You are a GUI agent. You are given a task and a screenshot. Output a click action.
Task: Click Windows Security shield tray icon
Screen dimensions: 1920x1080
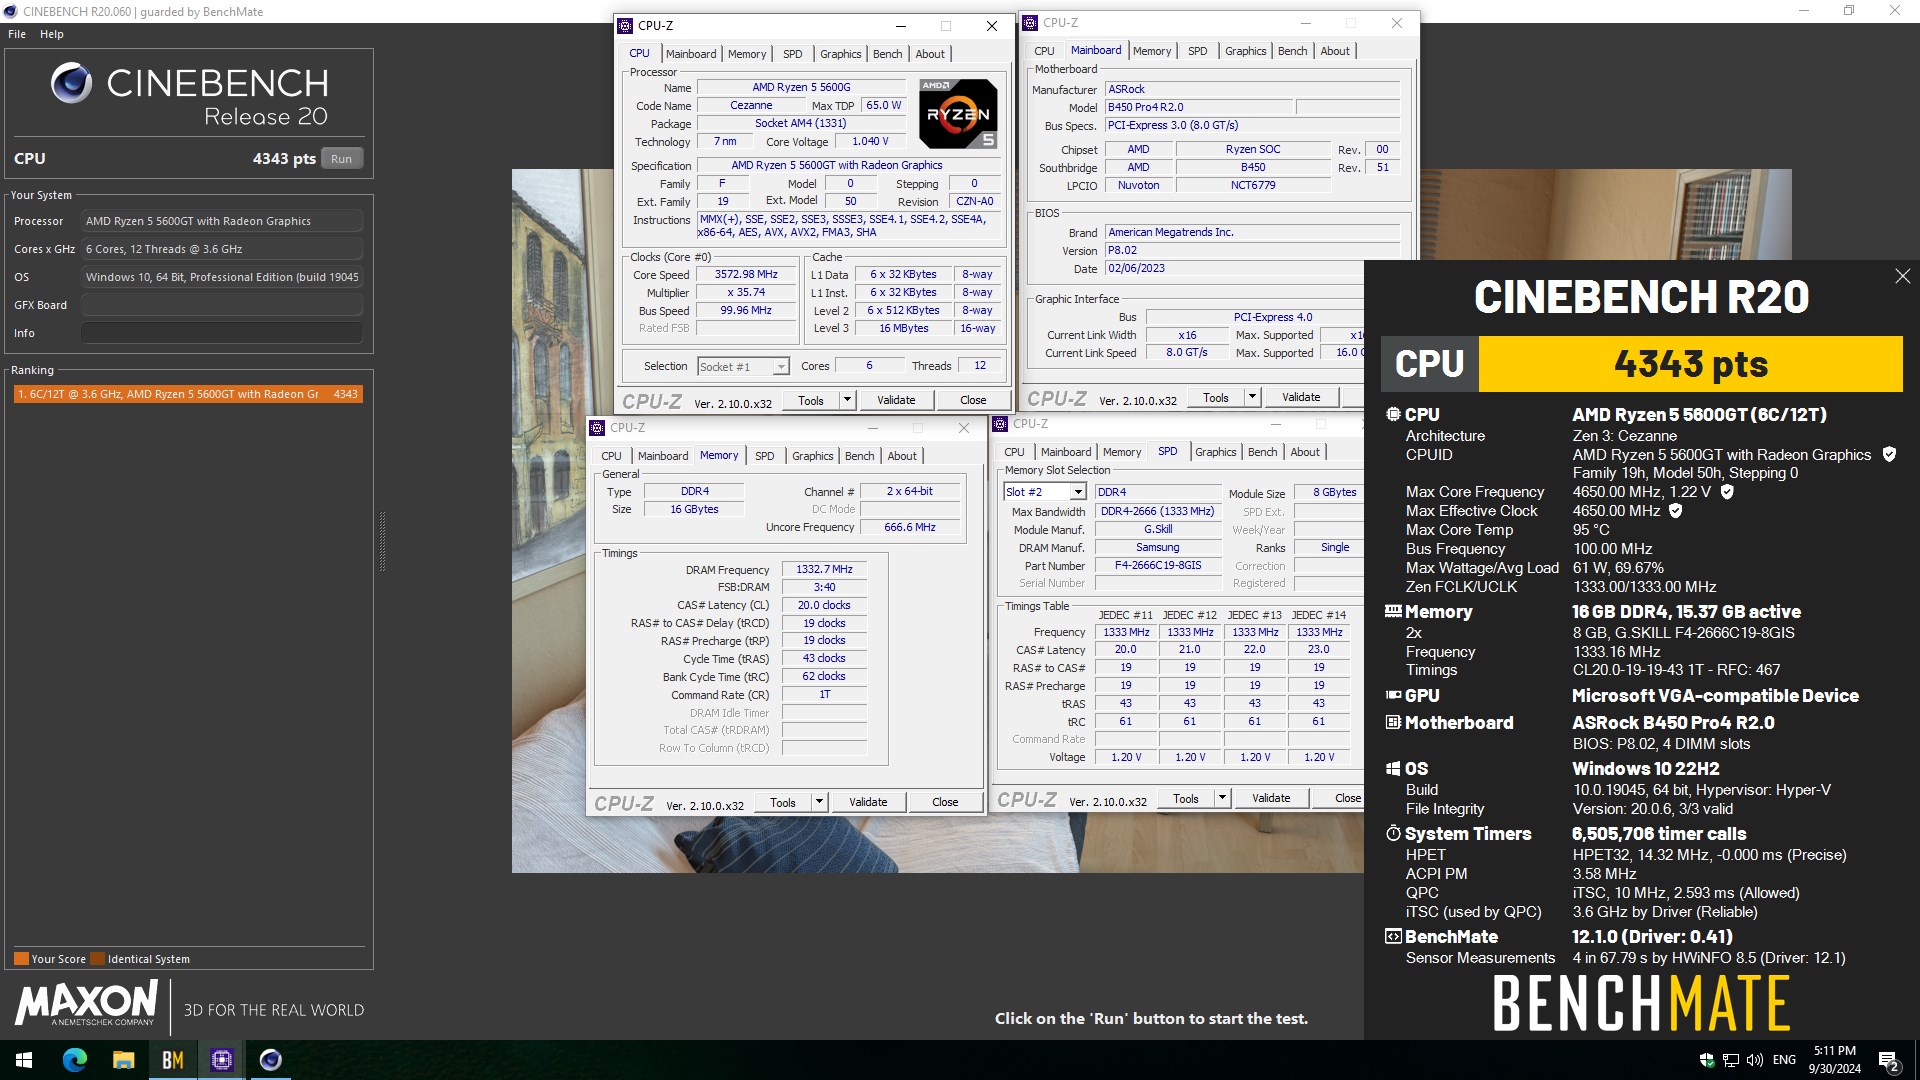coord(1706,1060)
